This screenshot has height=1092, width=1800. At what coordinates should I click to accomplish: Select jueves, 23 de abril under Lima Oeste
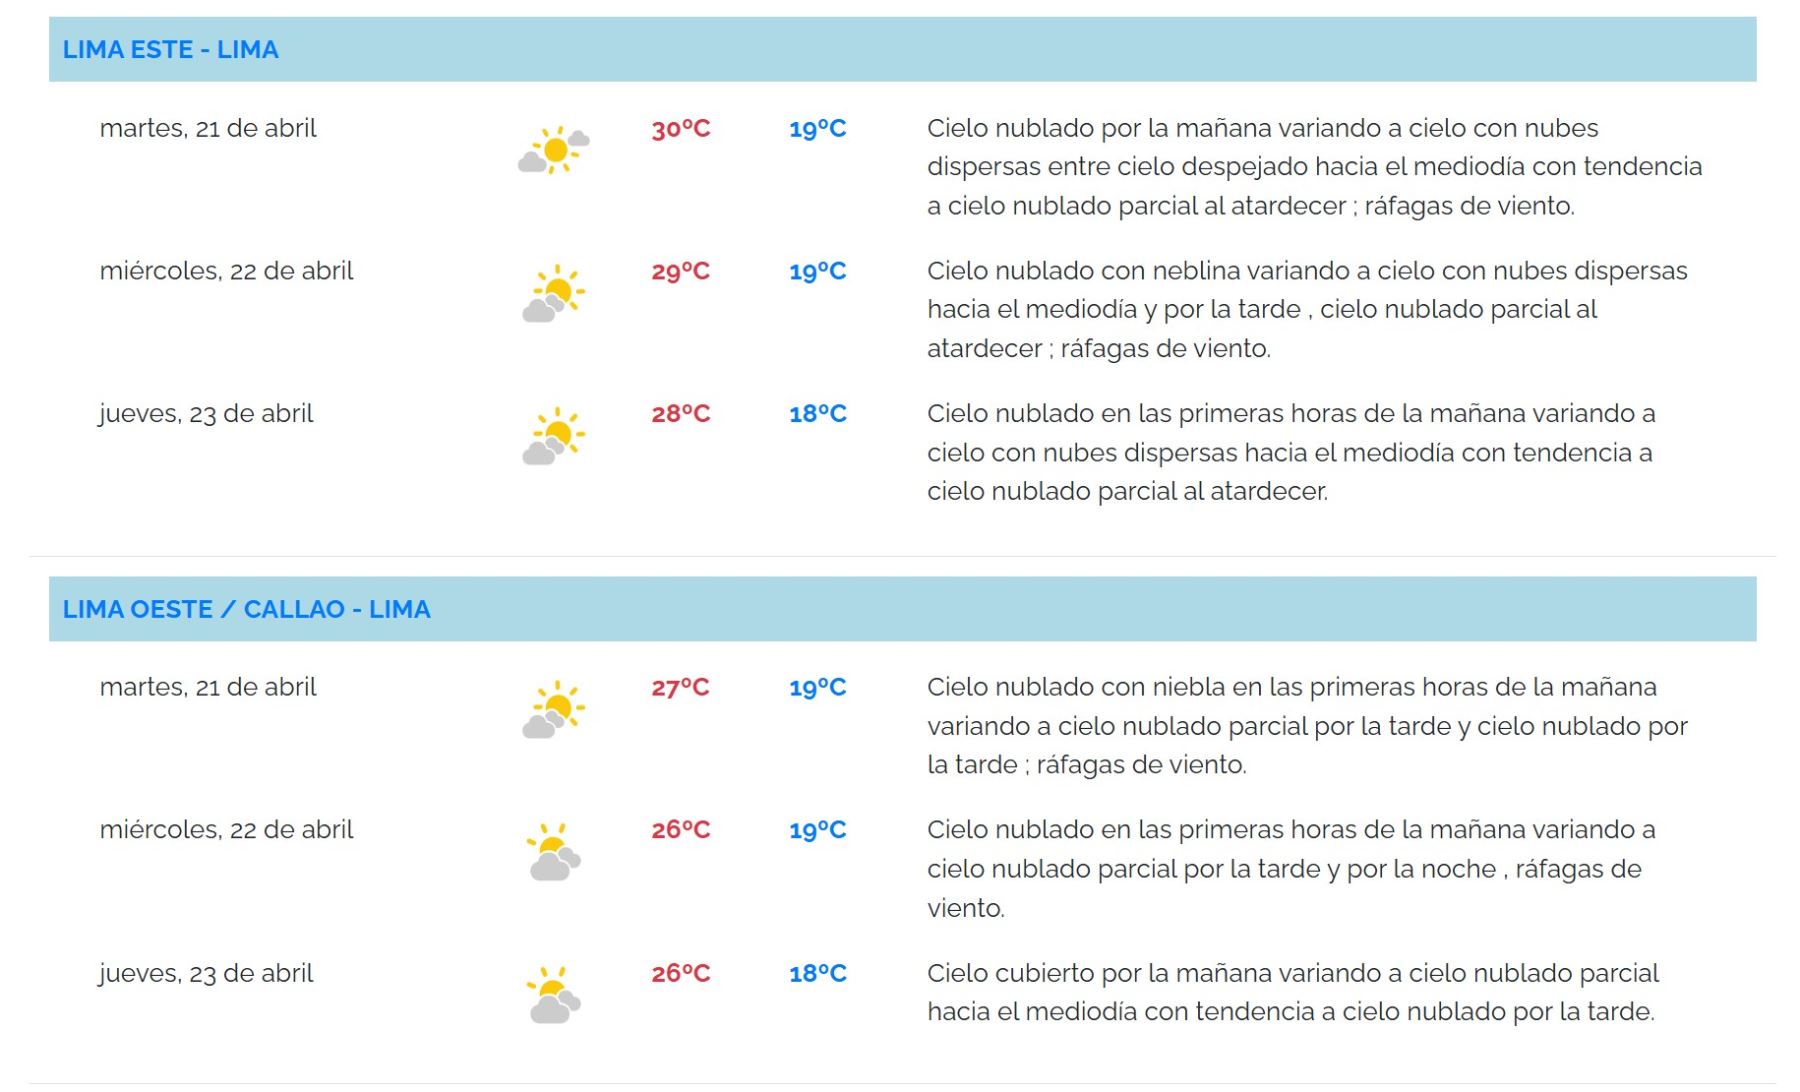point(206,973)
